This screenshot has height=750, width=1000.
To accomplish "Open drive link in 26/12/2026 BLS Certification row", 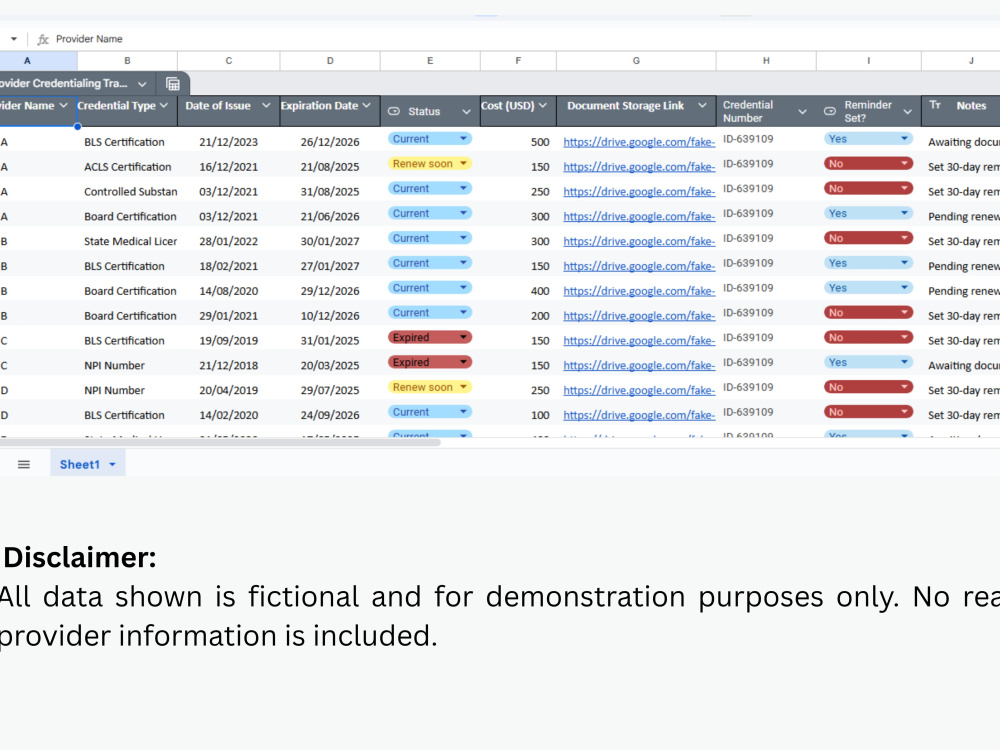I will point(639,142).
